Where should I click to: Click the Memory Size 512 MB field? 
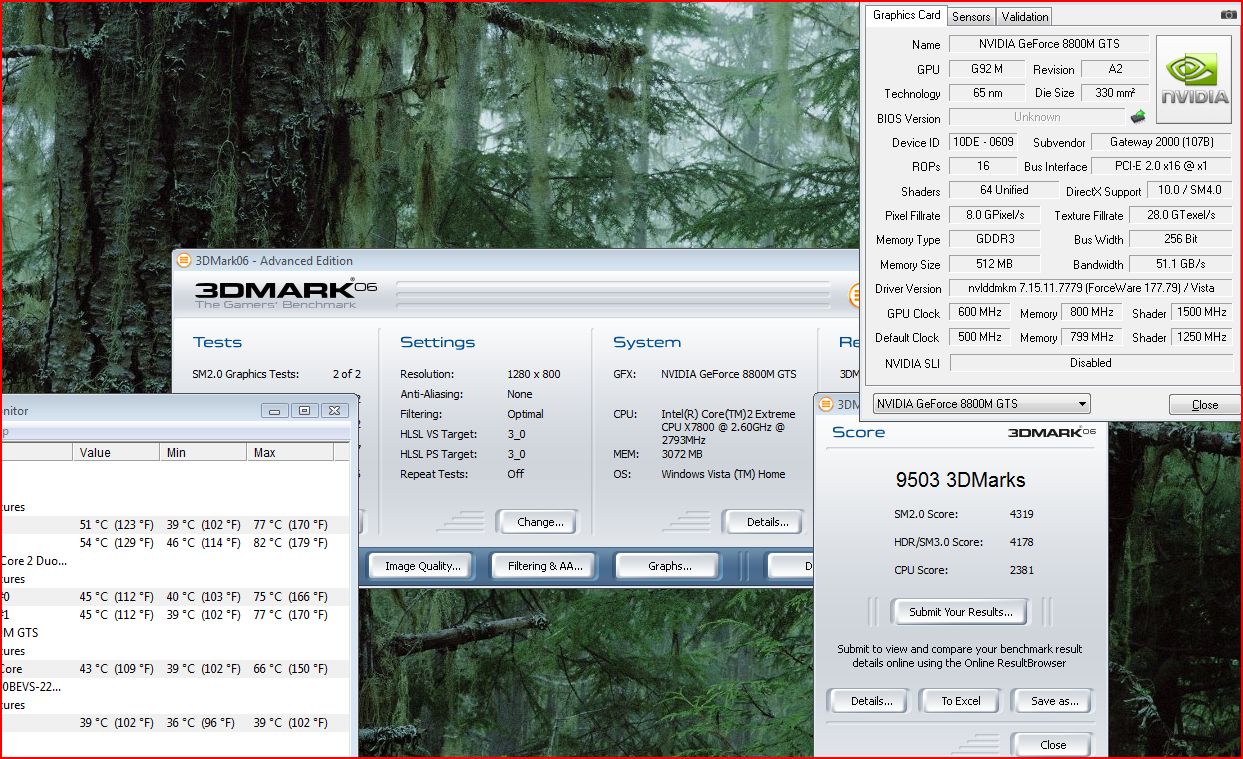point(994,264)
